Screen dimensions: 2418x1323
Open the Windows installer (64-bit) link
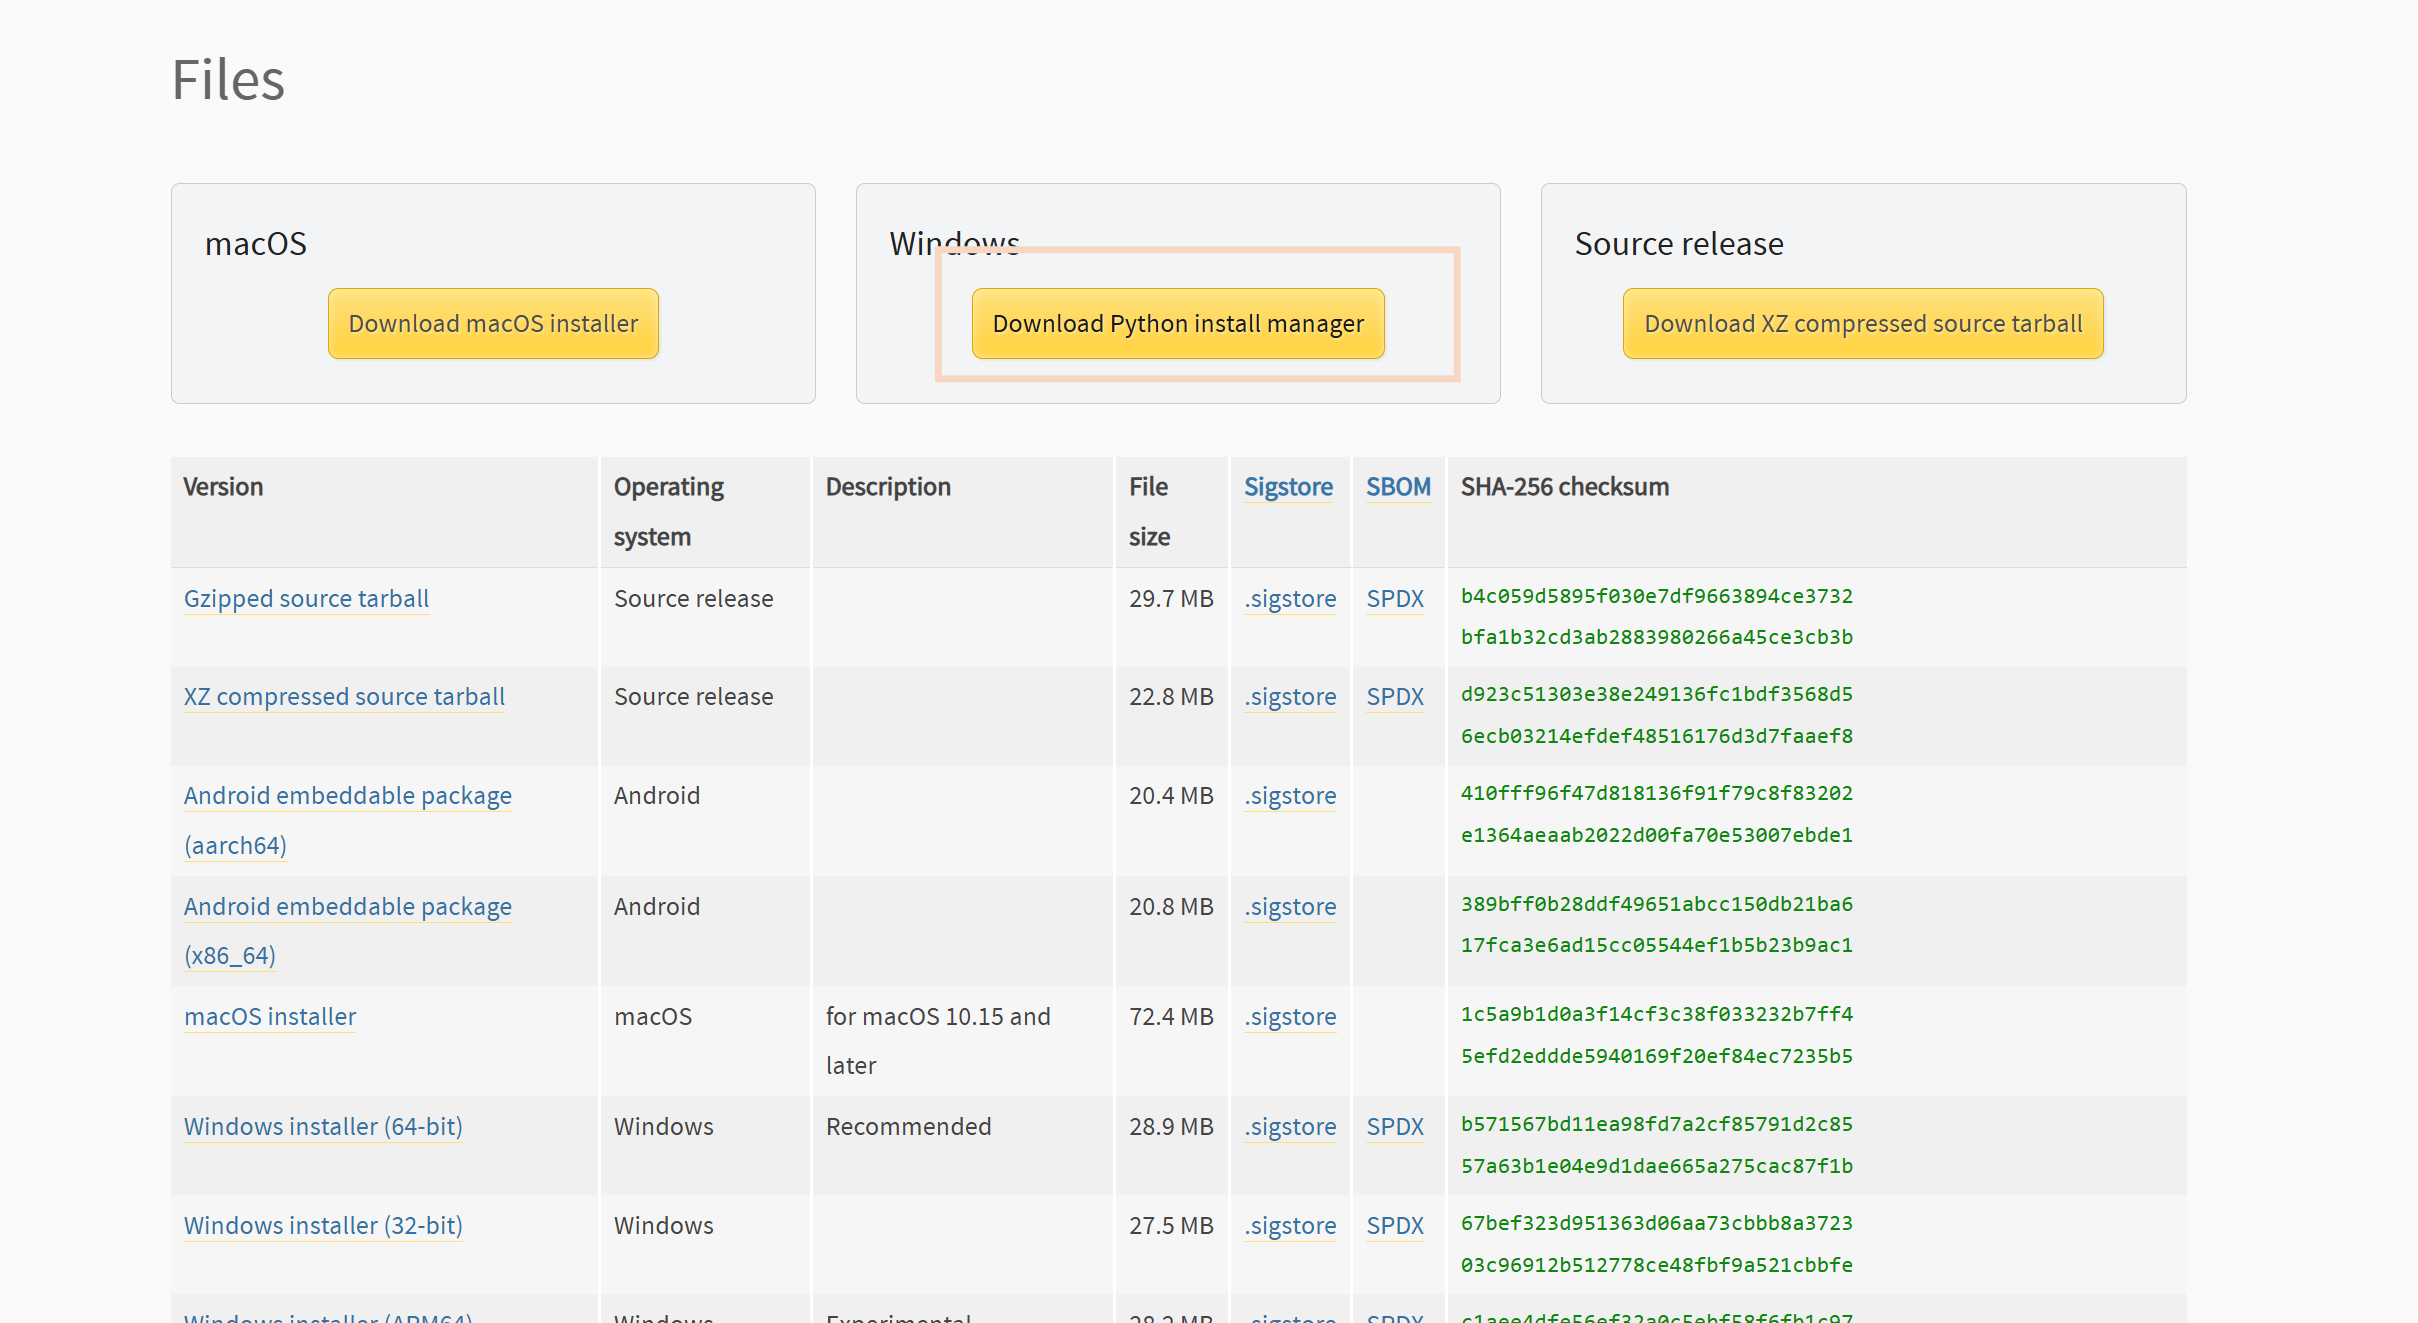tap(323, 1126)
